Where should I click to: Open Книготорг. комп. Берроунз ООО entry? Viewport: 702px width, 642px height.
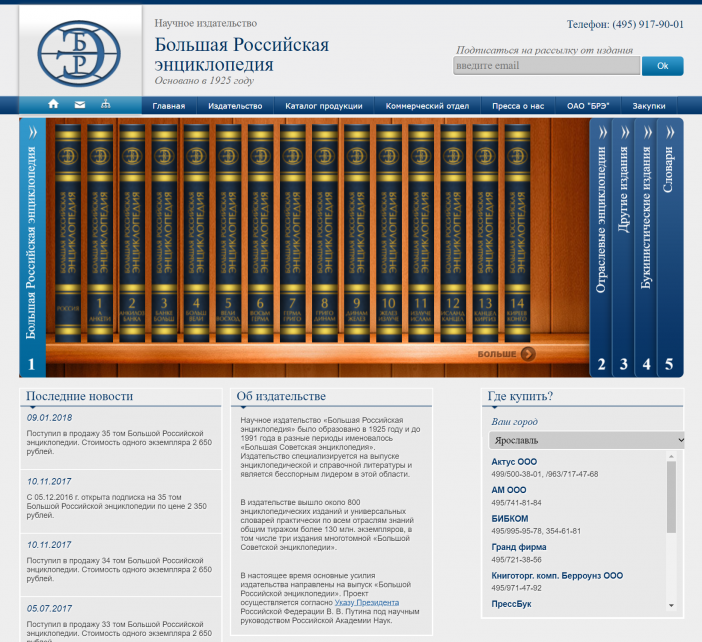click(557, 576)
